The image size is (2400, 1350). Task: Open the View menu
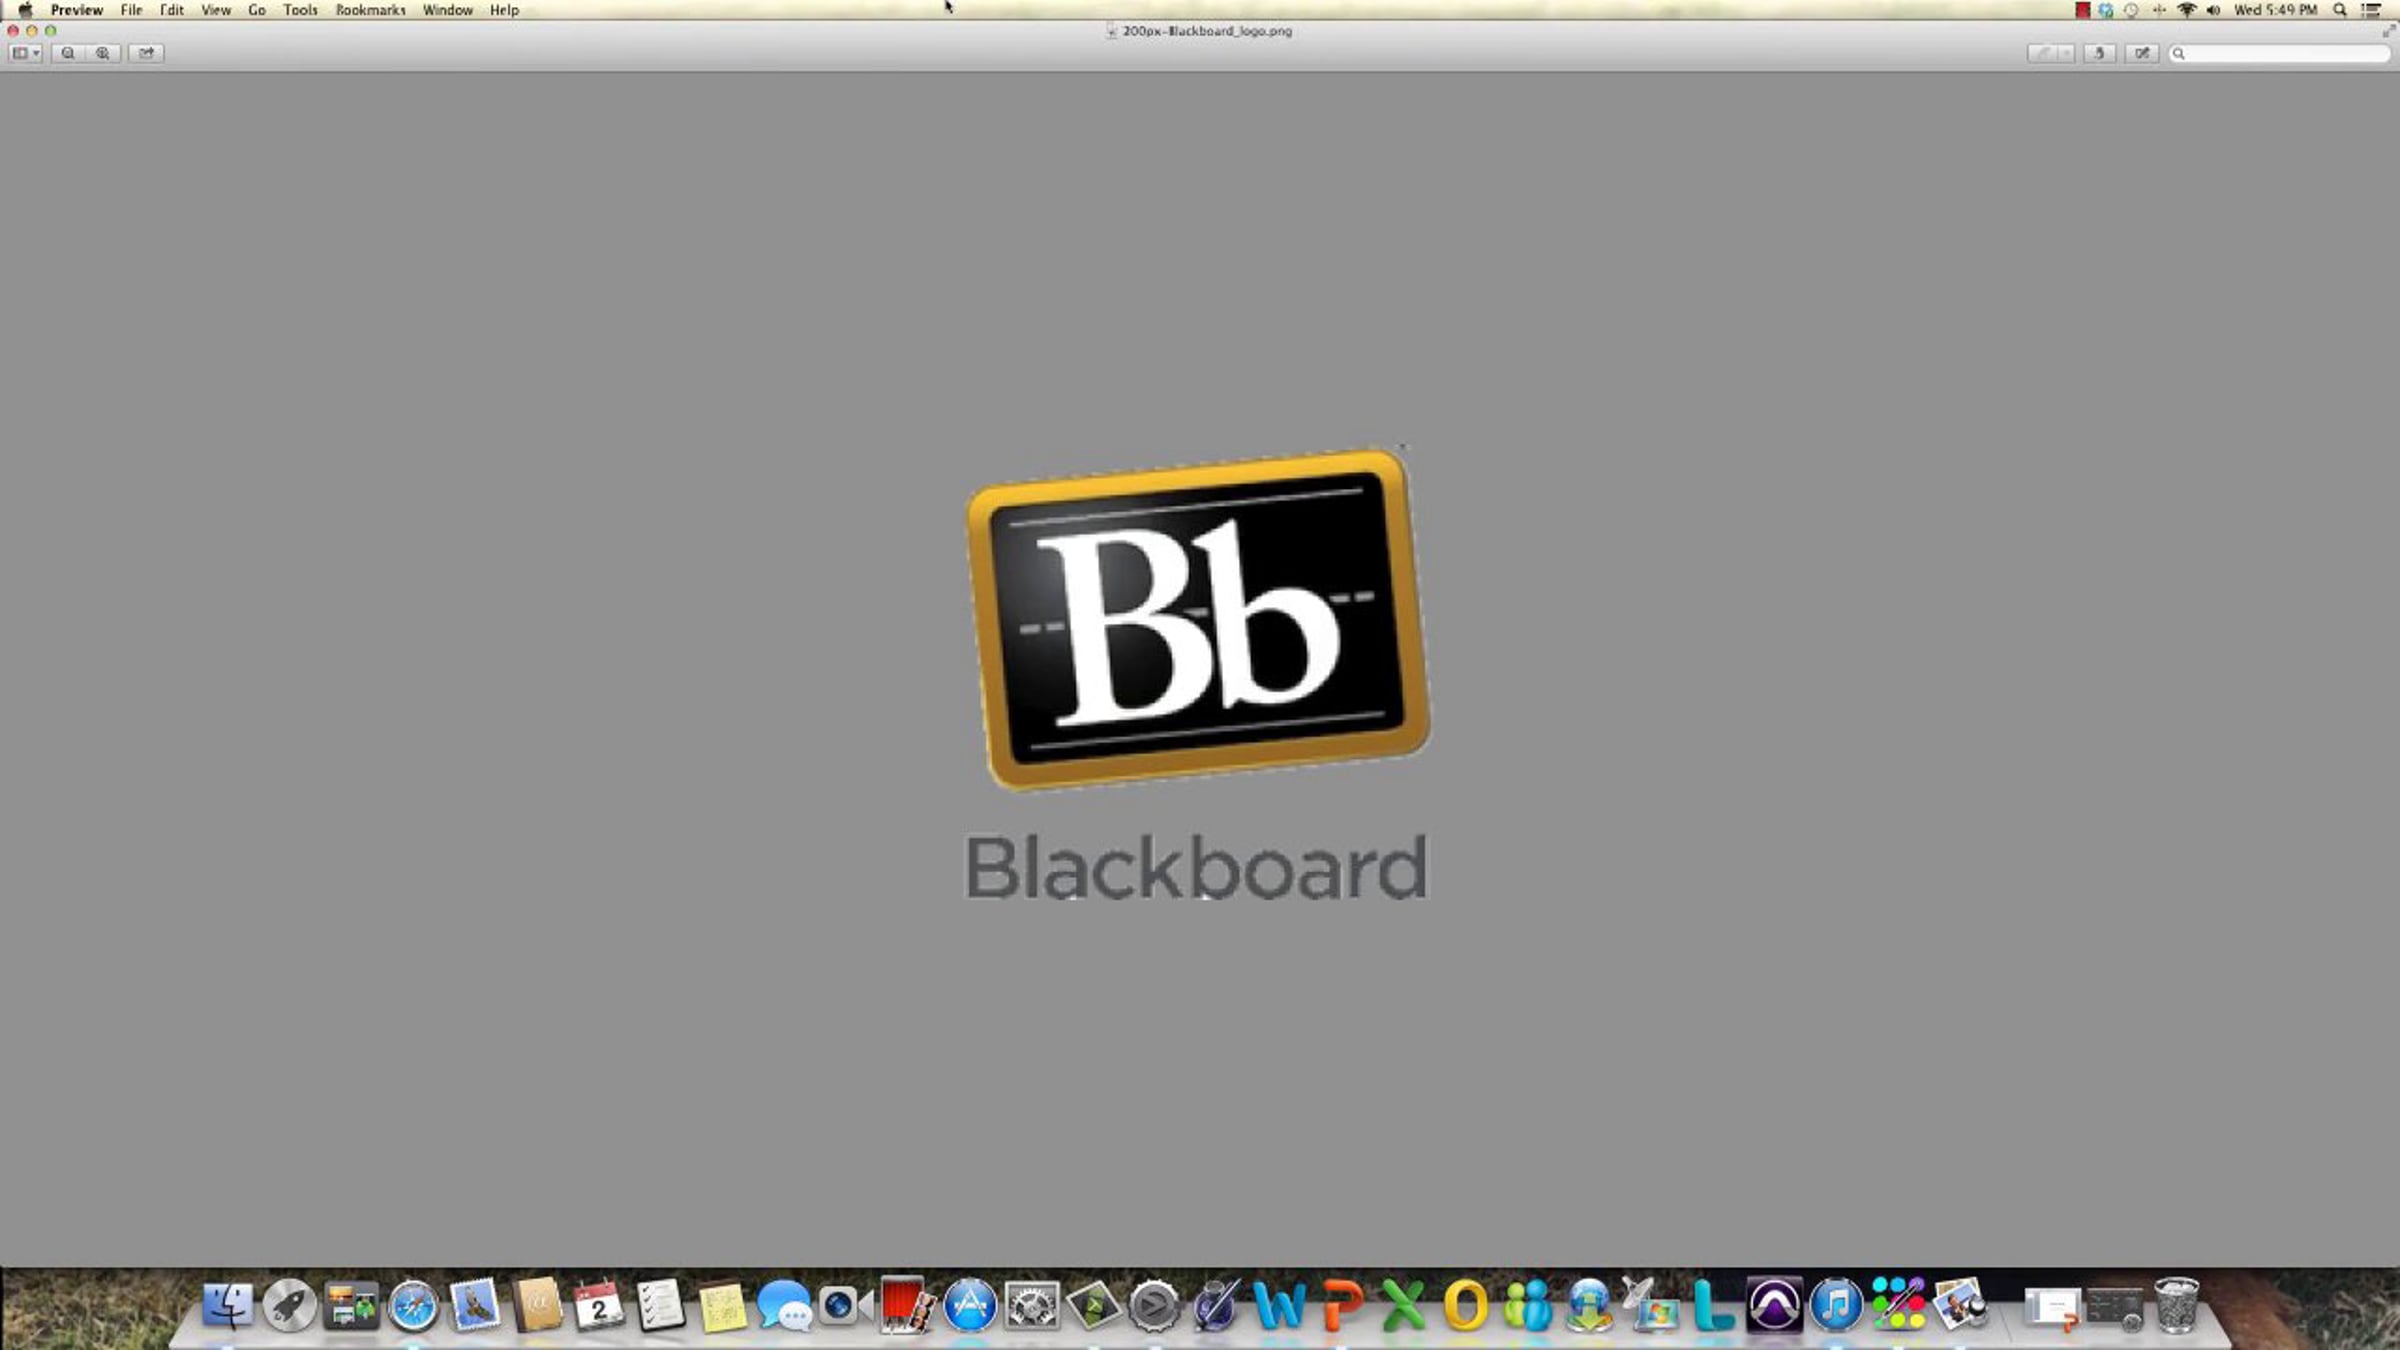click(216, 10)
